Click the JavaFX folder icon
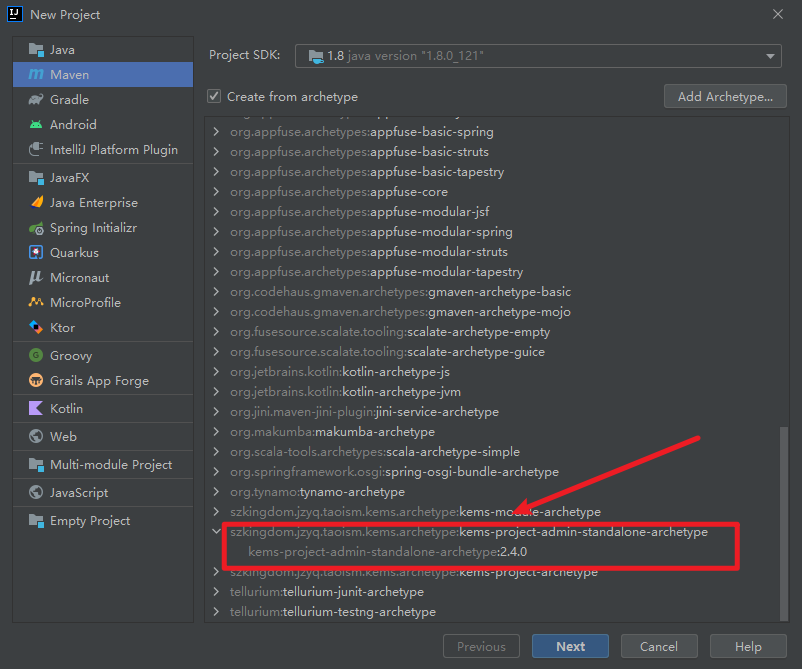802x669 pixels. pyautogui.click(x=36, y=177)
